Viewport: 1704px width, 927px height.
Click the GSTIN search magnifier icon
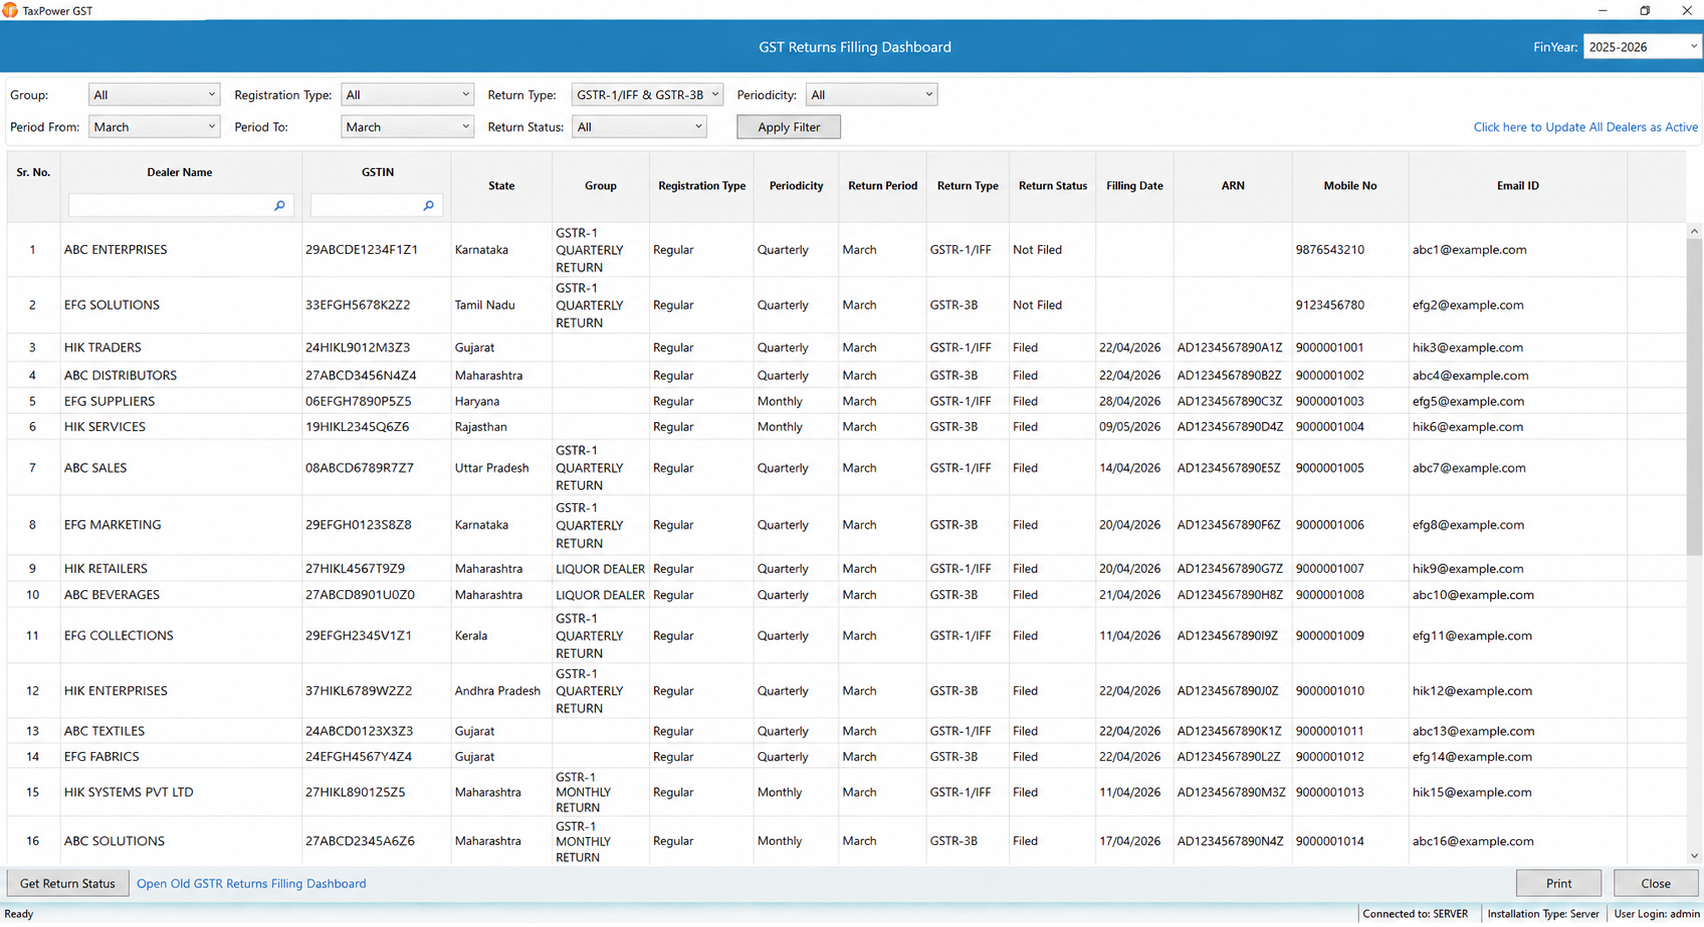pos(428,205)
